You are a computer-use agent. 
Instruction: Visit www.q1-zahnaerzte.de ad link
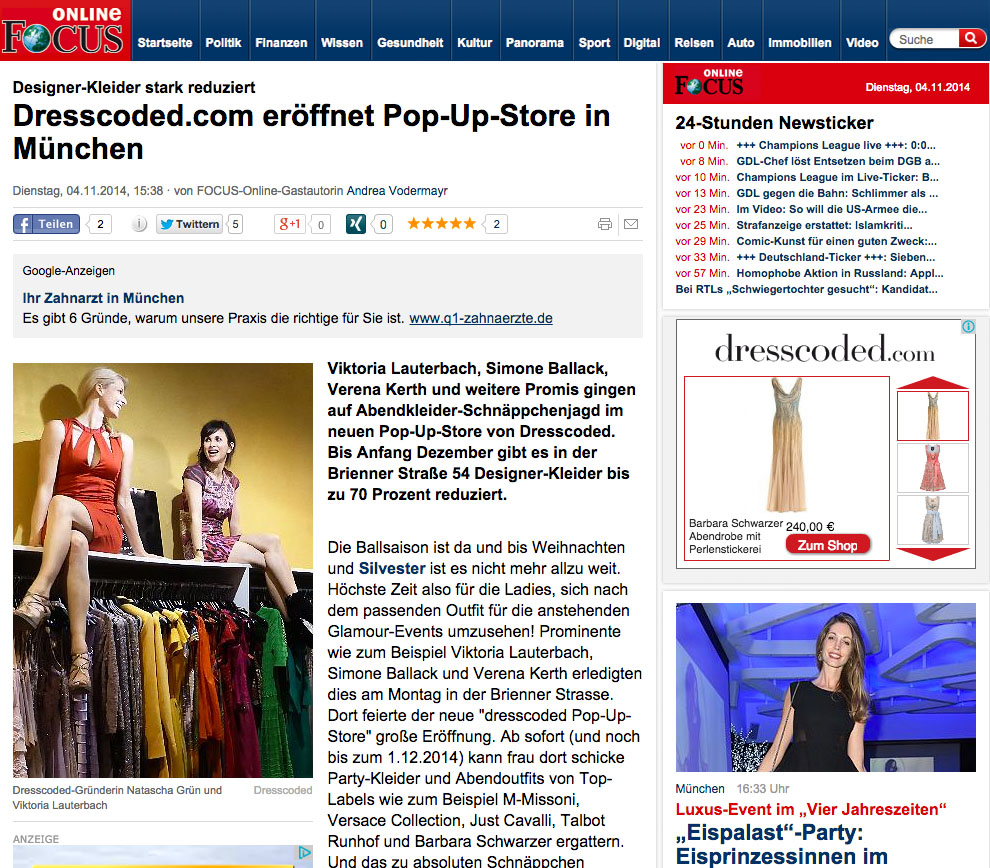tap(481, 318)
